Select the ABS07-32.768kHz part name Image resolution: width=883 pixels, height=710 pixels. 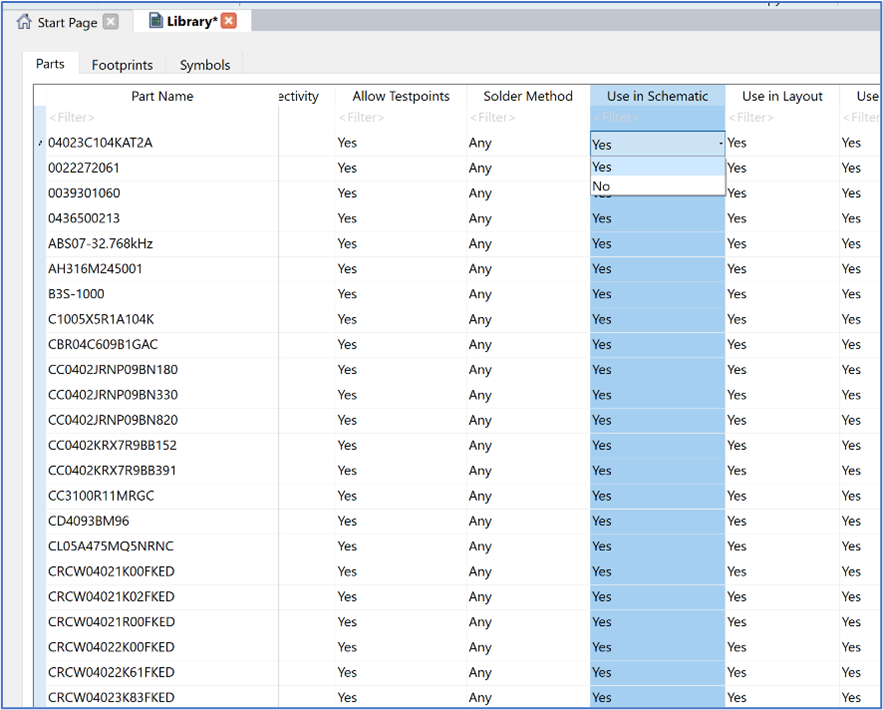(100, 244)
